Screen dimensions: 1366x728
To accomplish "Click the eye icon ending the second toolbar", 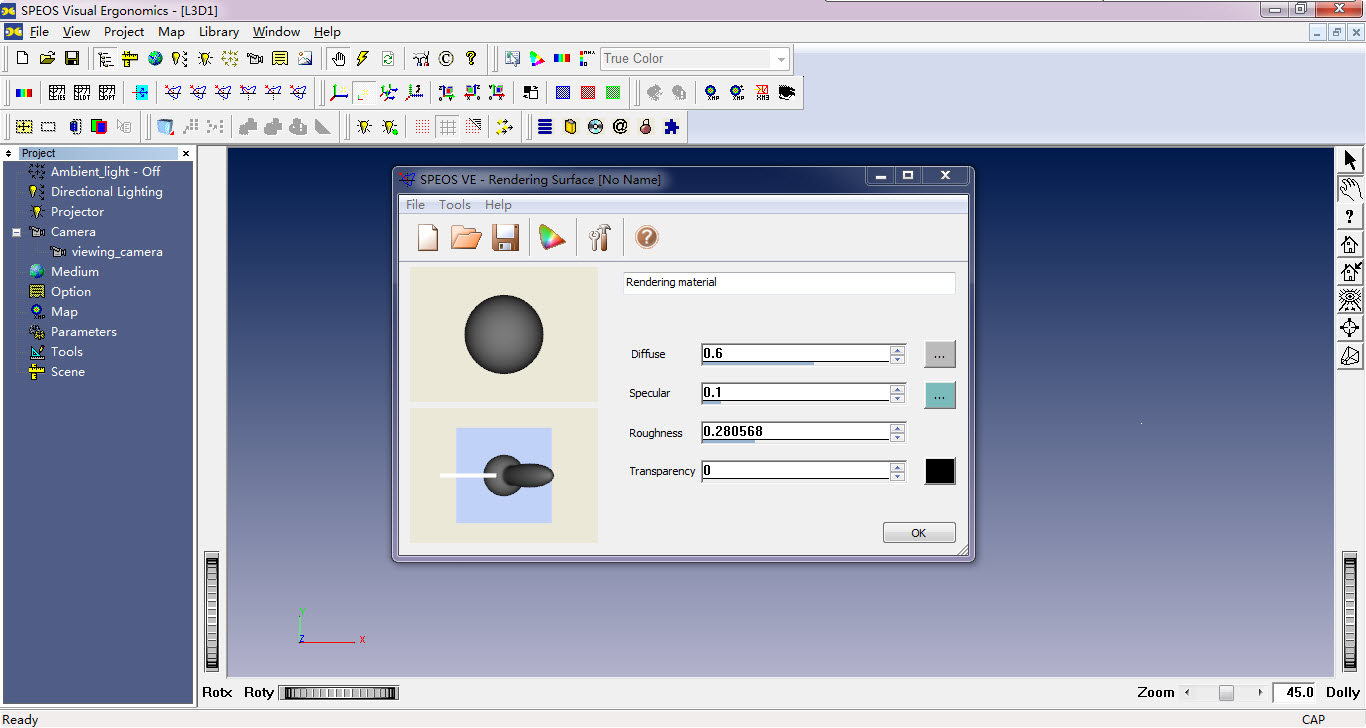I will tap(787, 93).
